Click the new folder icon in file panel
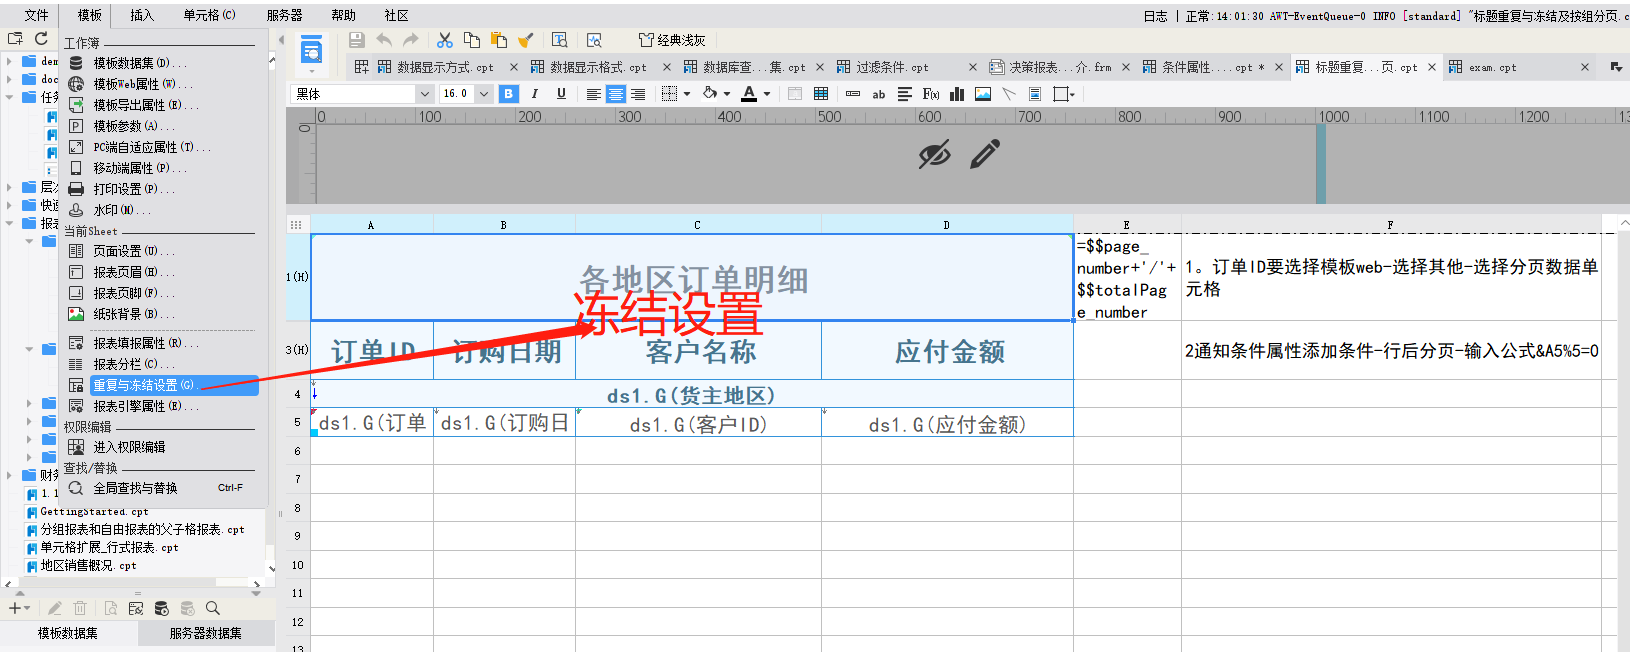 point(15,39)
